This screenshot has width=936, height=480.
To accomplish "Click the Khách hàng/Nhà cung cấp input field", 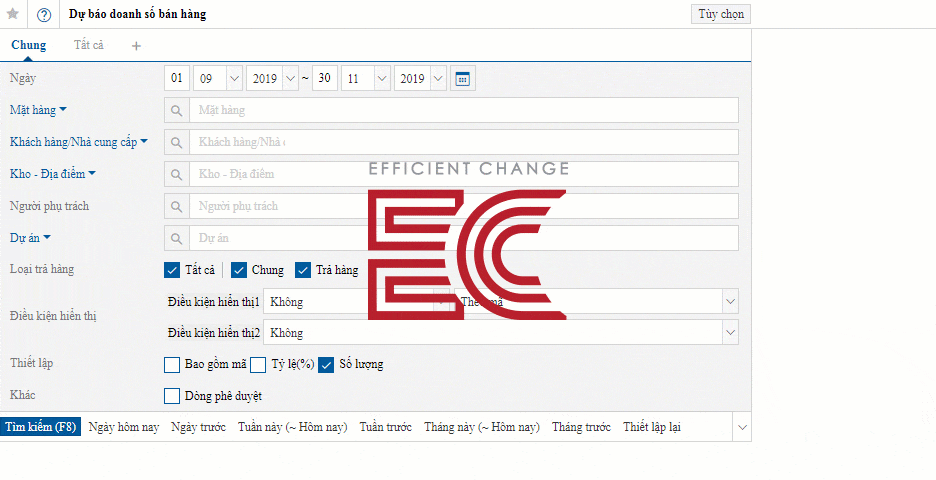I will coord(464,142).
